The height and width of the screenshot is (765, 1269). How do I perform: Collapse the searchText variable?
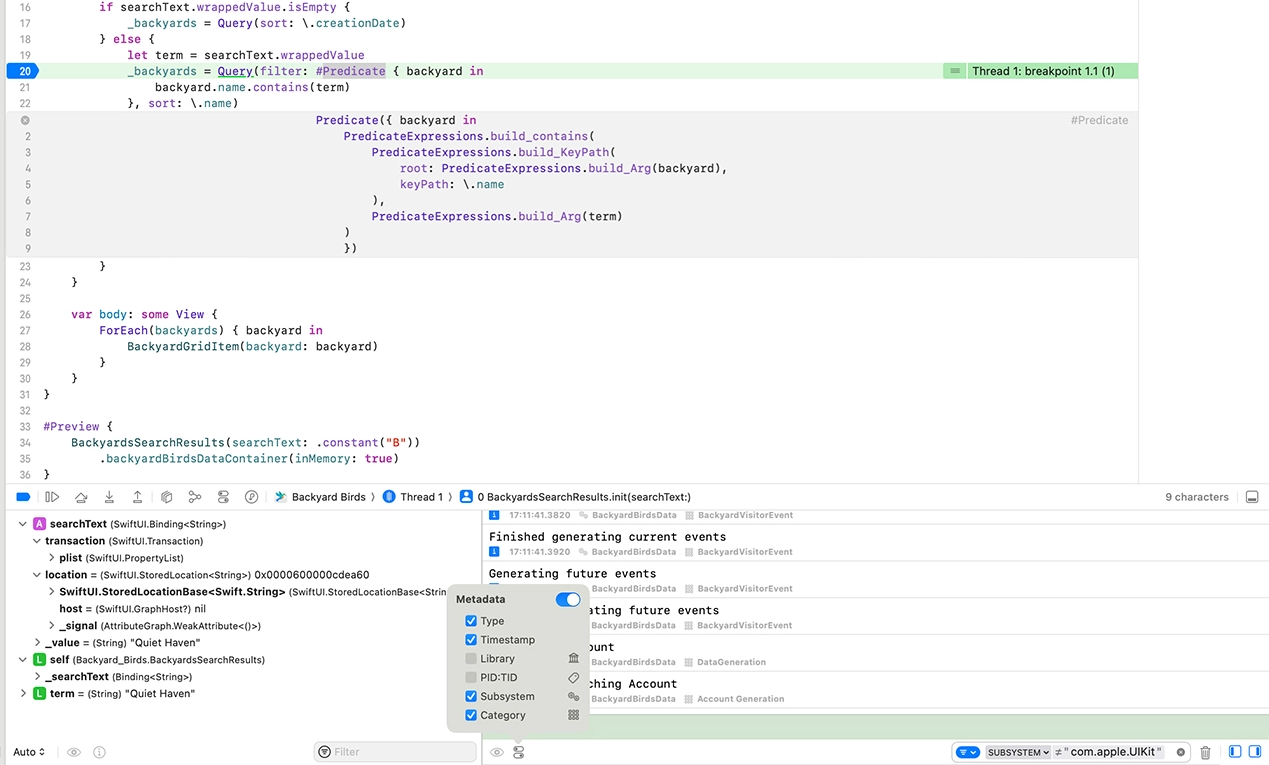point(23,524)
